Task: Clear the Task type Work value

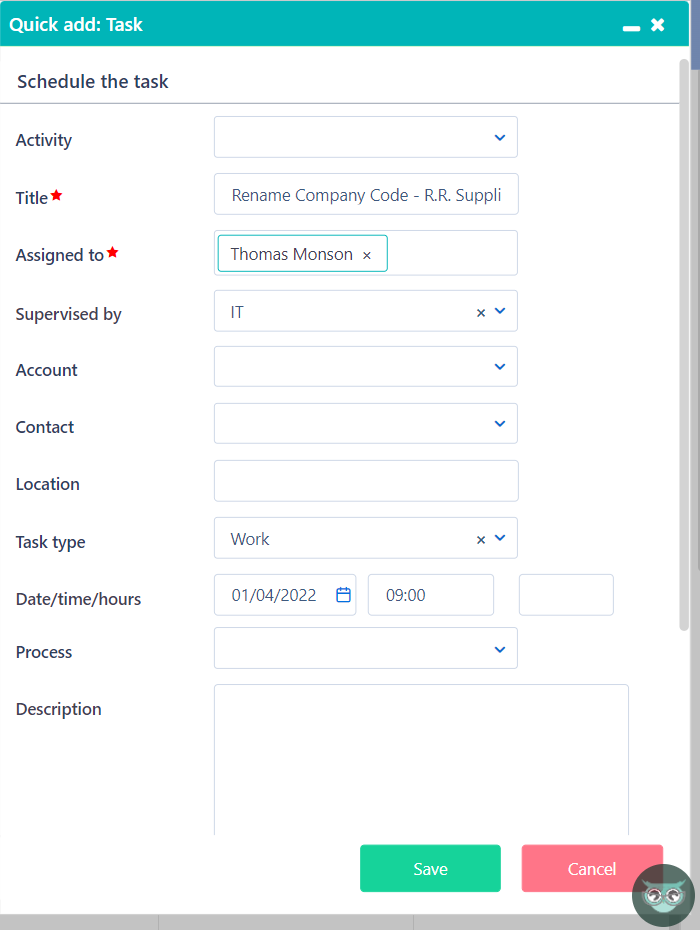Action: click(481, 540)
